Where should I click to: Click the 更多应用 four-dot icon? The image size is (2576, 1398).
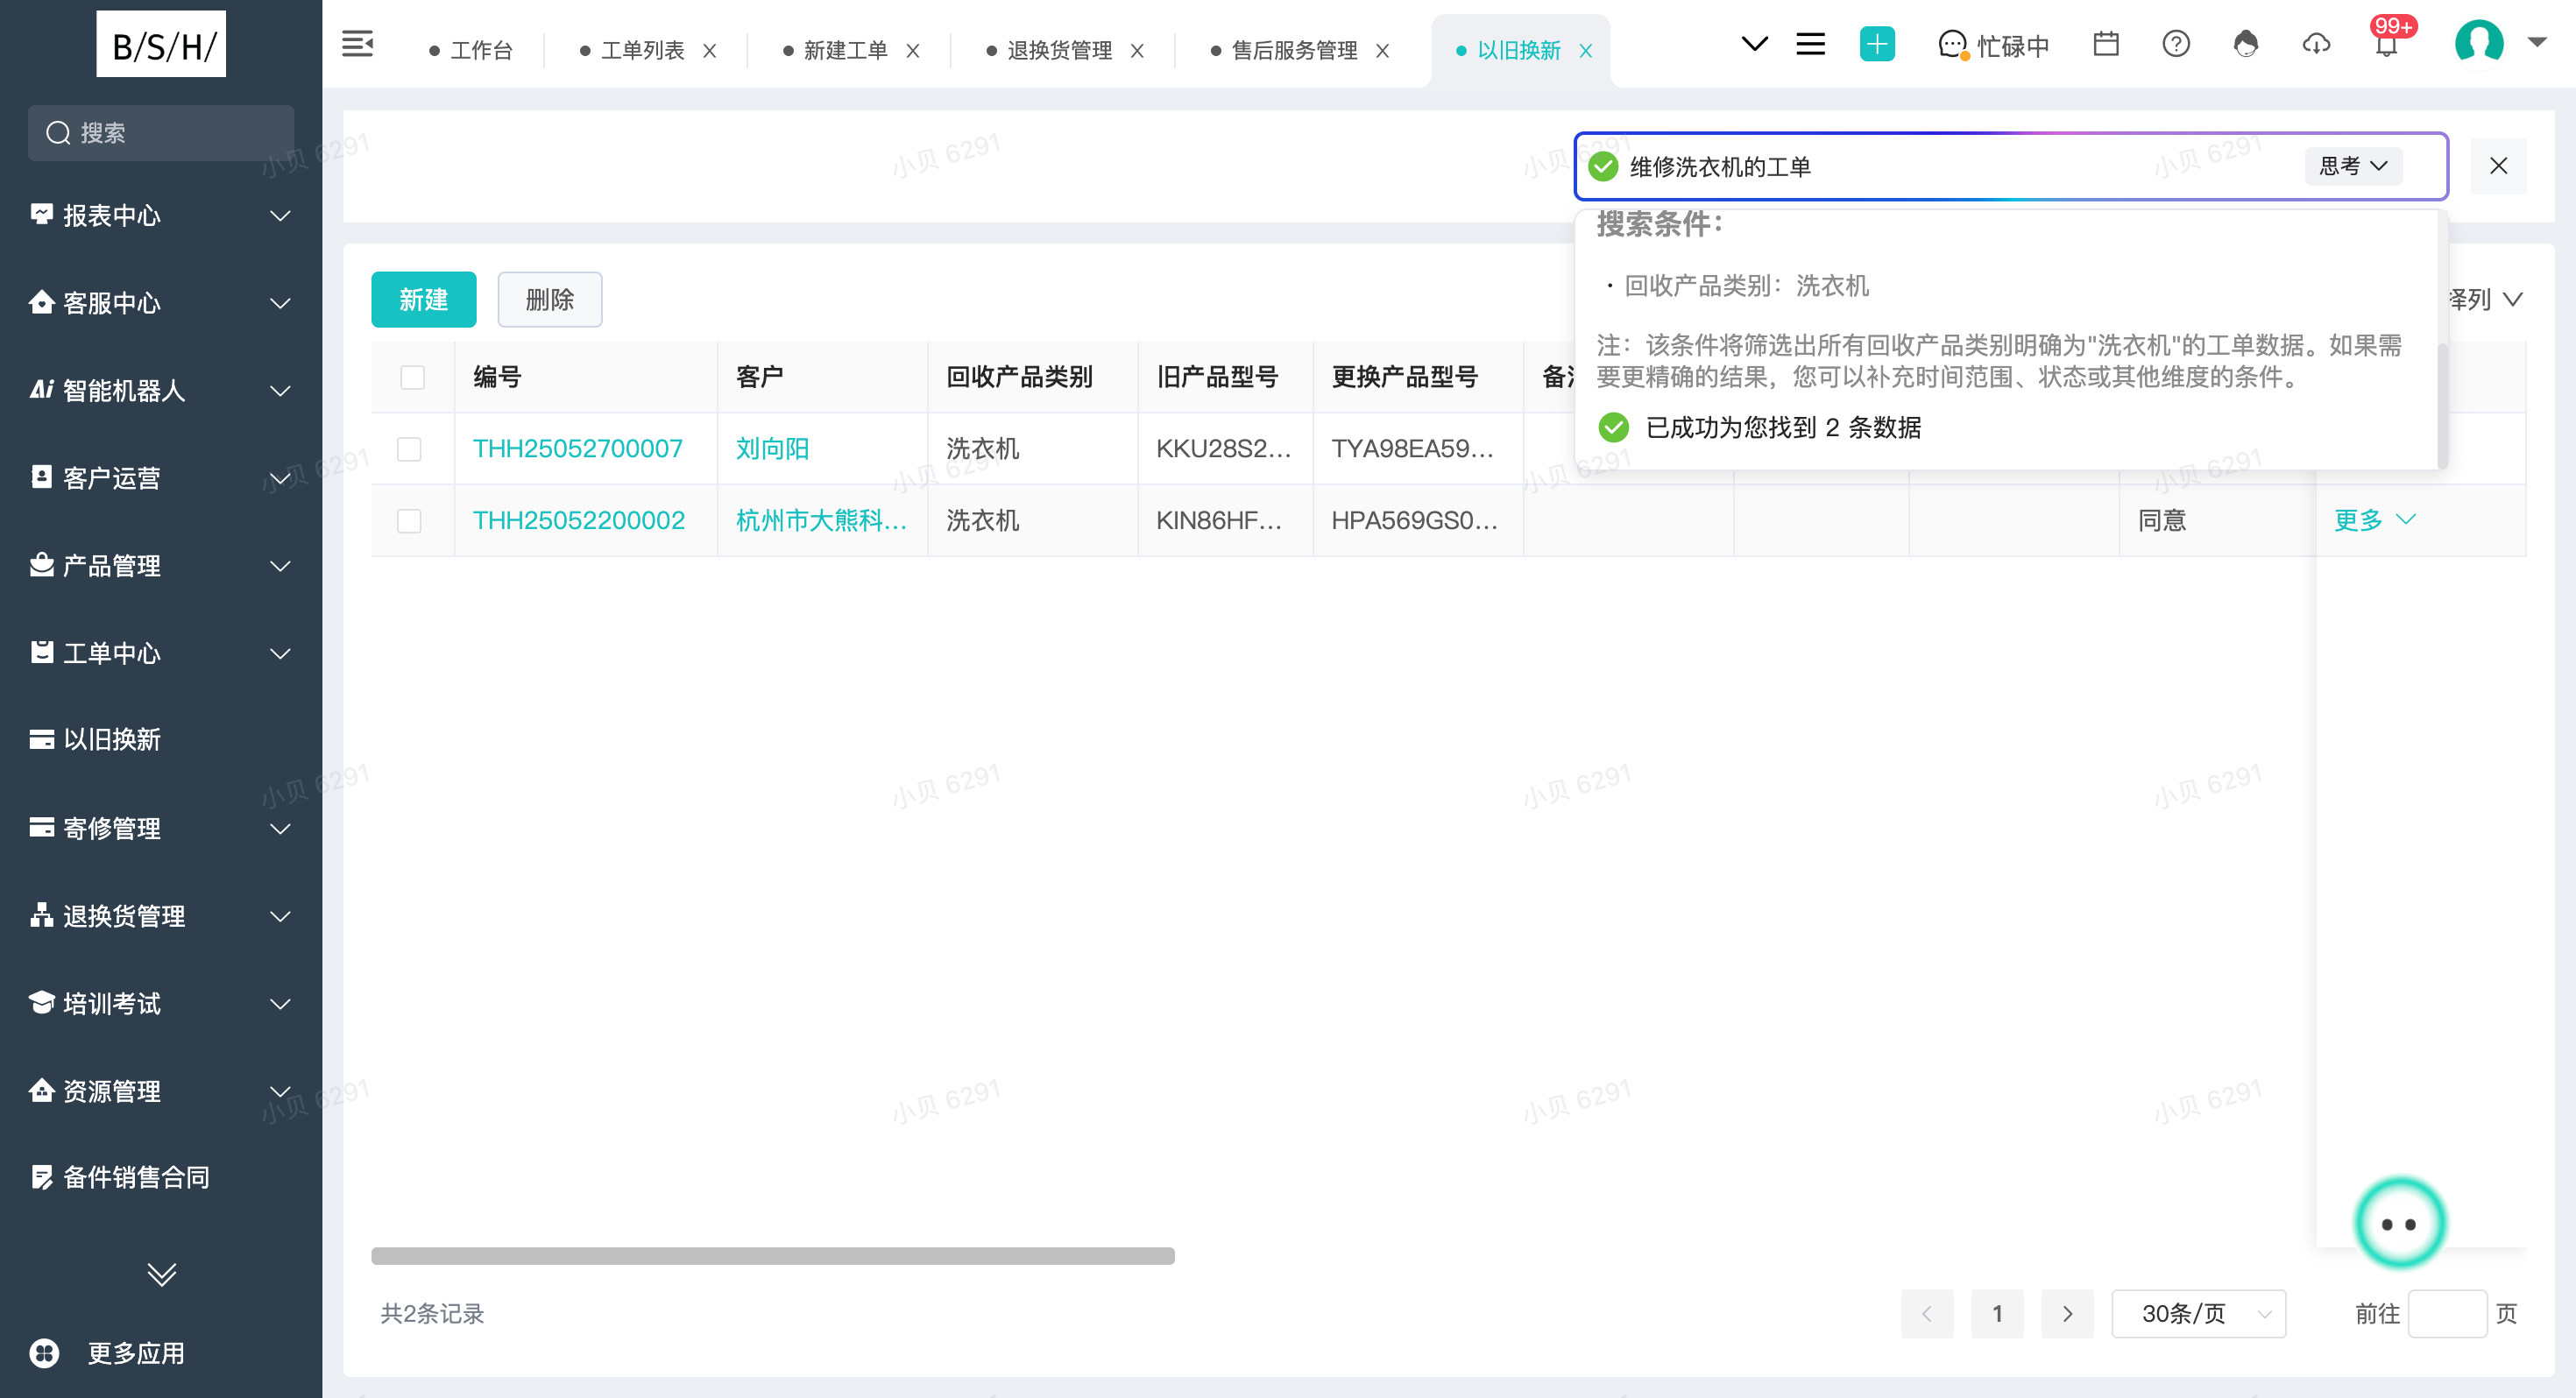(44, 1353)
